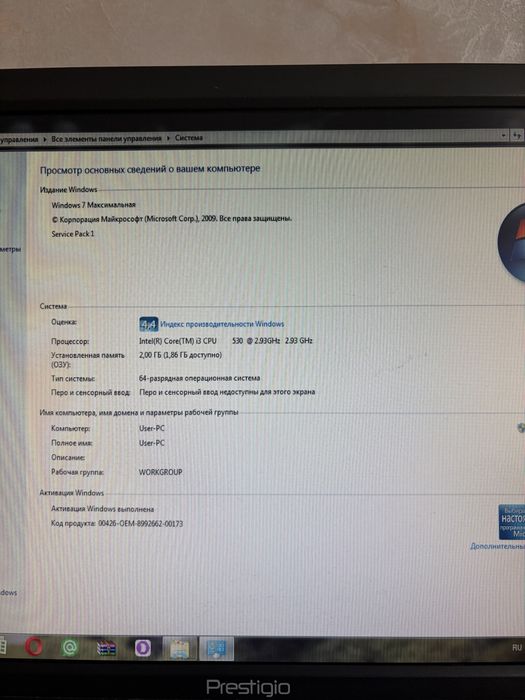Click the 'Система' breadcrumb item

click(188, 138)
